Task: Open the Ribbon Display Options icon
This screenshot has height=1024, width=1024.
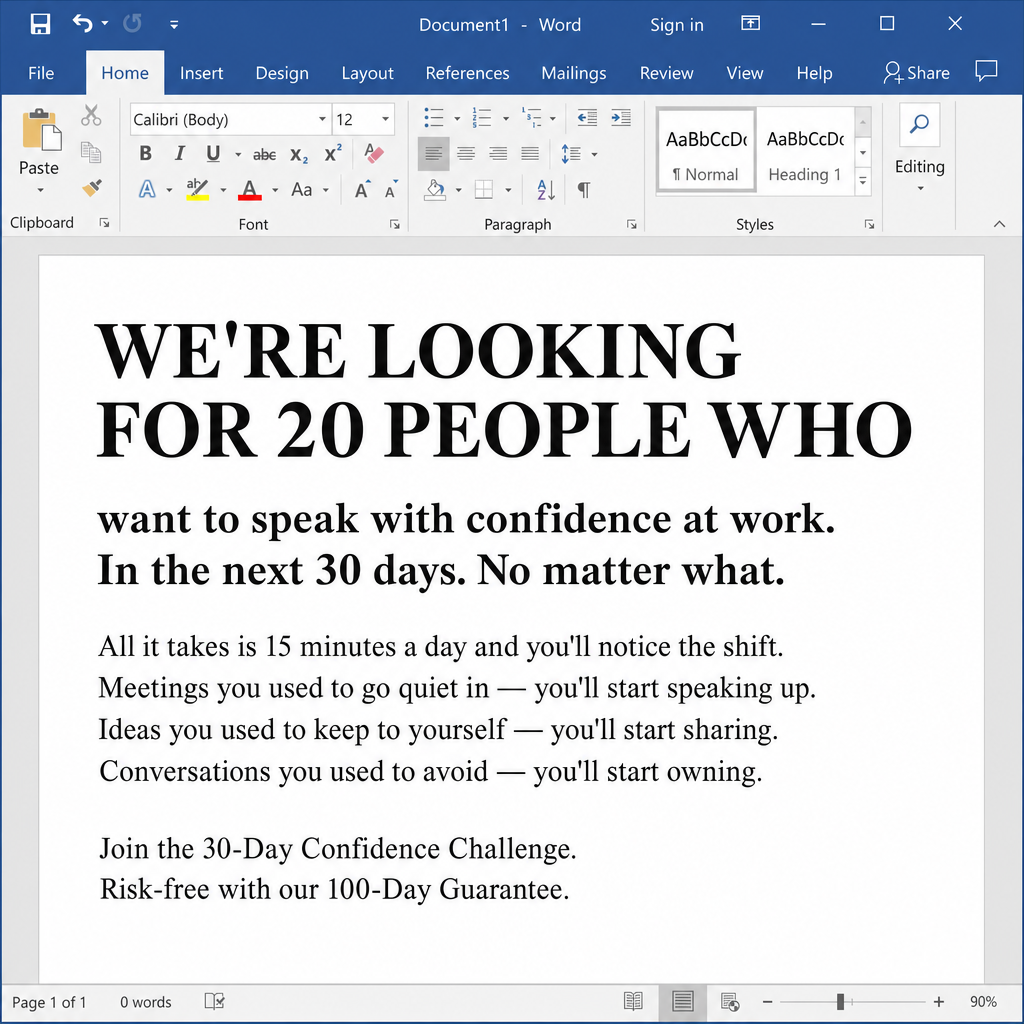Action: tap(750, 24)
